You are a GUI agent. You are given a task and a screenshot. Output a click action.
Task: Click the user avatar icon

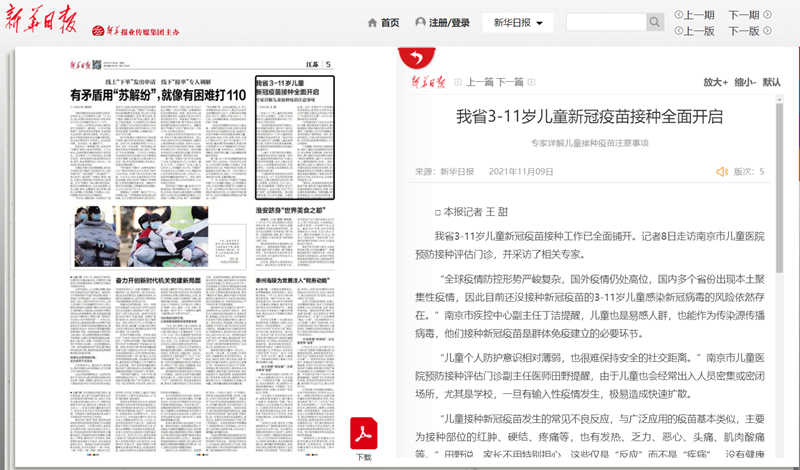[x=420, y=22]
